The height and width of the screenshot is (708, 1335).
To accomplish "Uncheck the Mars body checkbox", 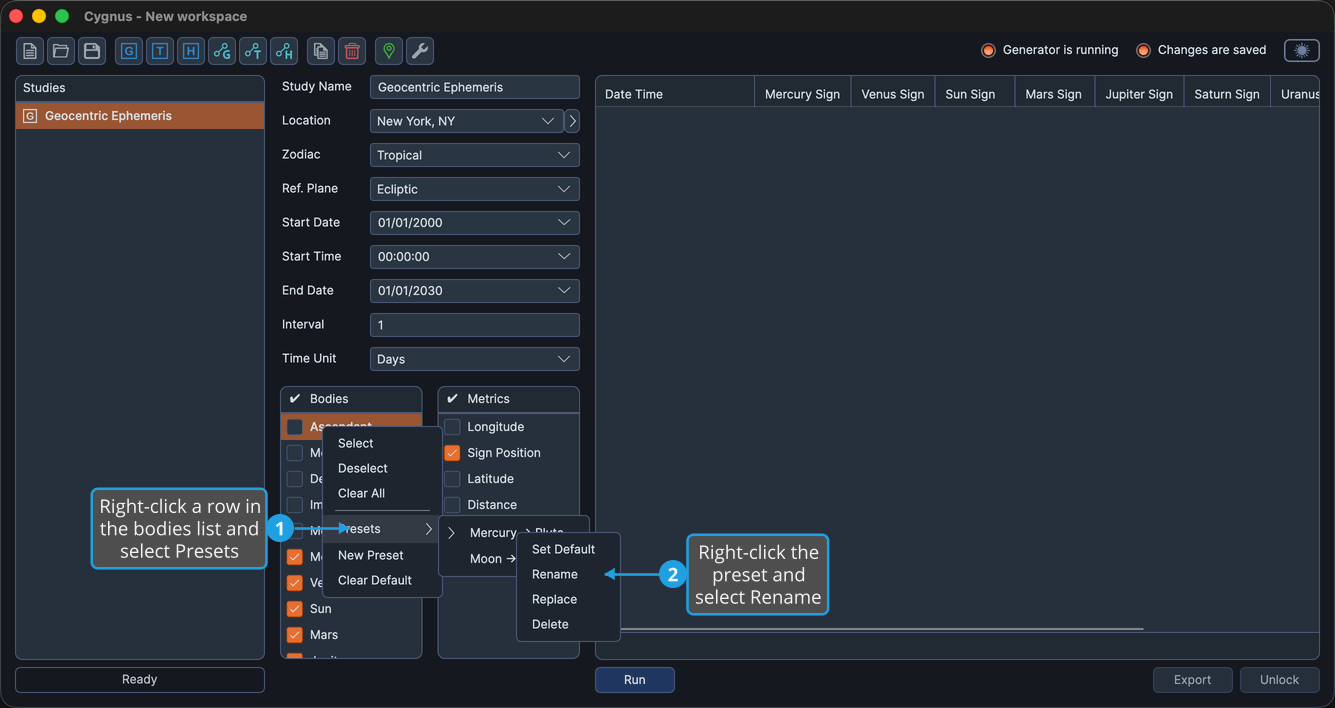I will pyautogui.click(x=295, y=635).
